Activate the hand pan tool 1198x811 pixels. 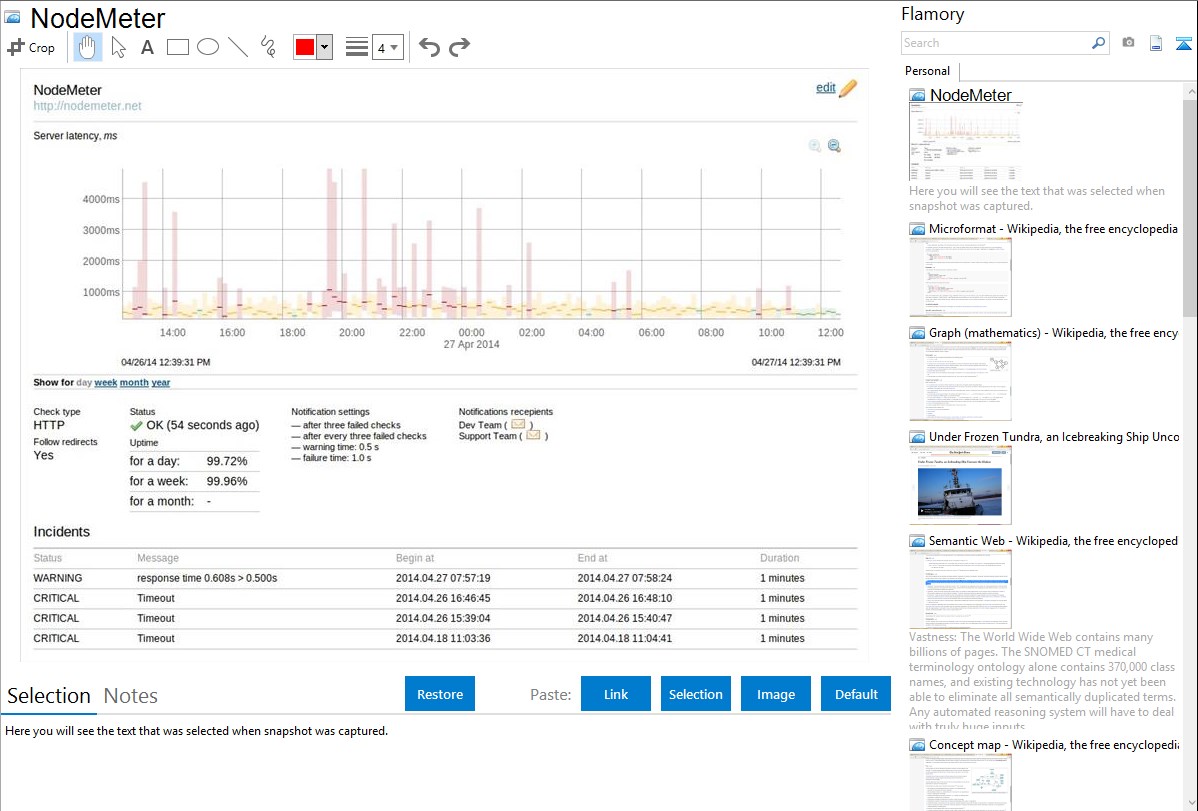[88, 47]
